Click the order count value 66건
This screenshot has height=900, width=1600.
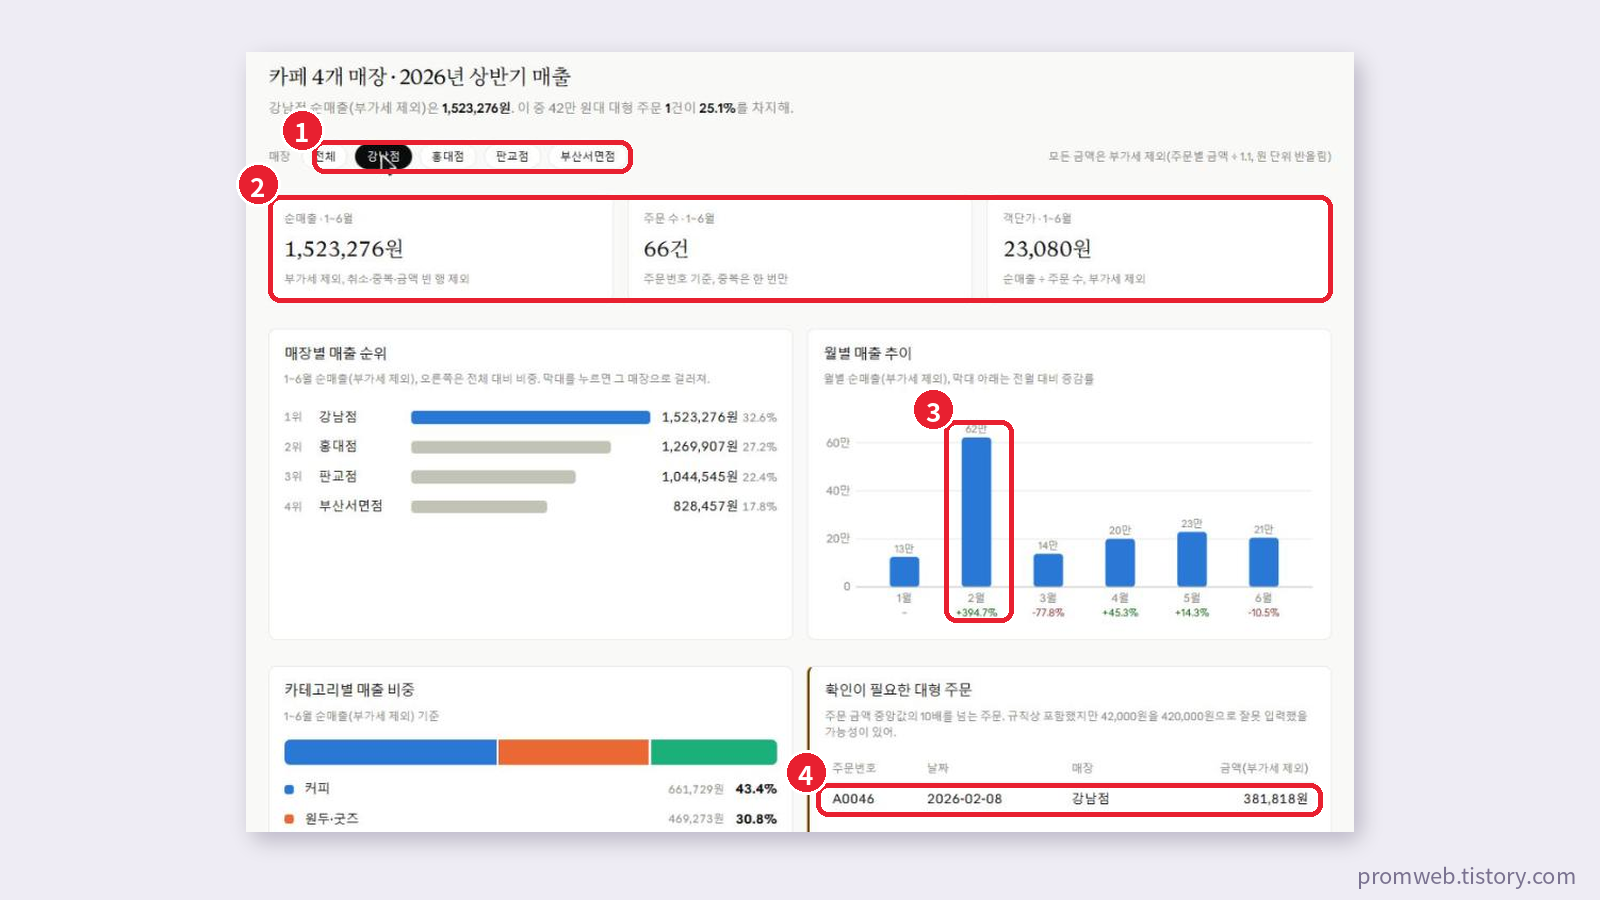click(666, 249)
